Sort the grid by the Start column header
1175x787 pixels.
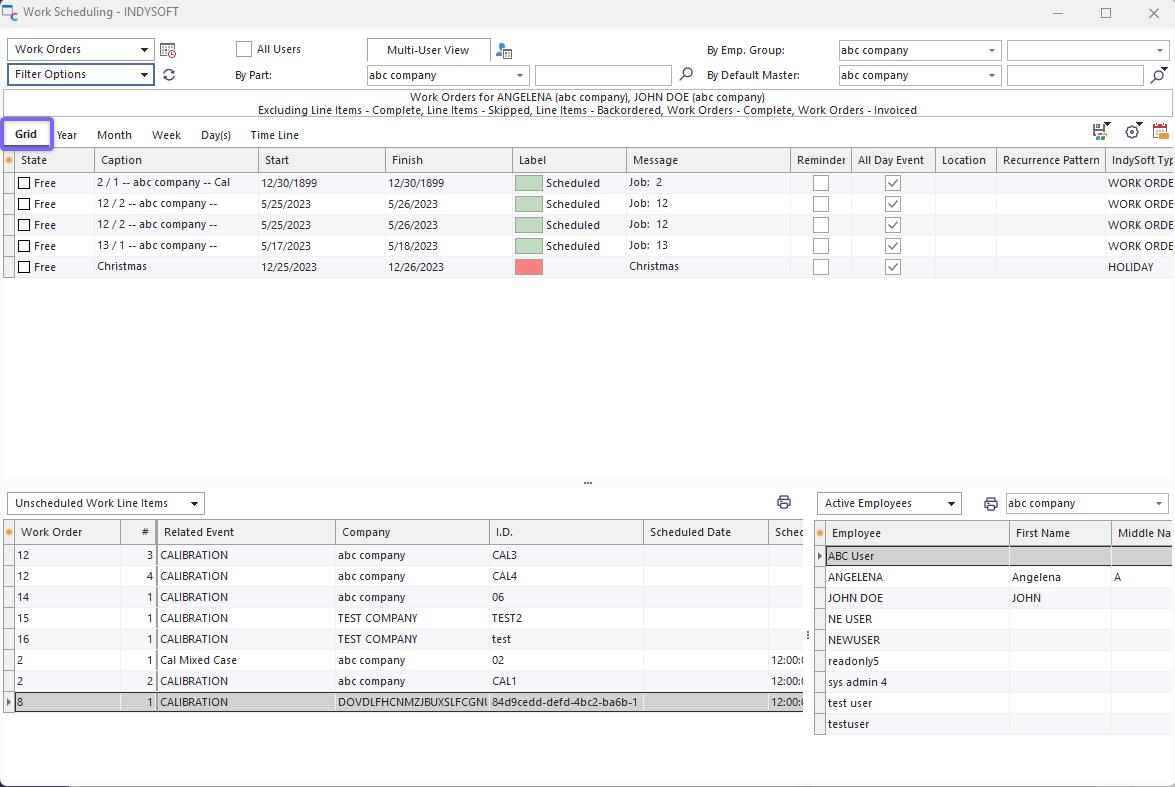pos(321,160)
